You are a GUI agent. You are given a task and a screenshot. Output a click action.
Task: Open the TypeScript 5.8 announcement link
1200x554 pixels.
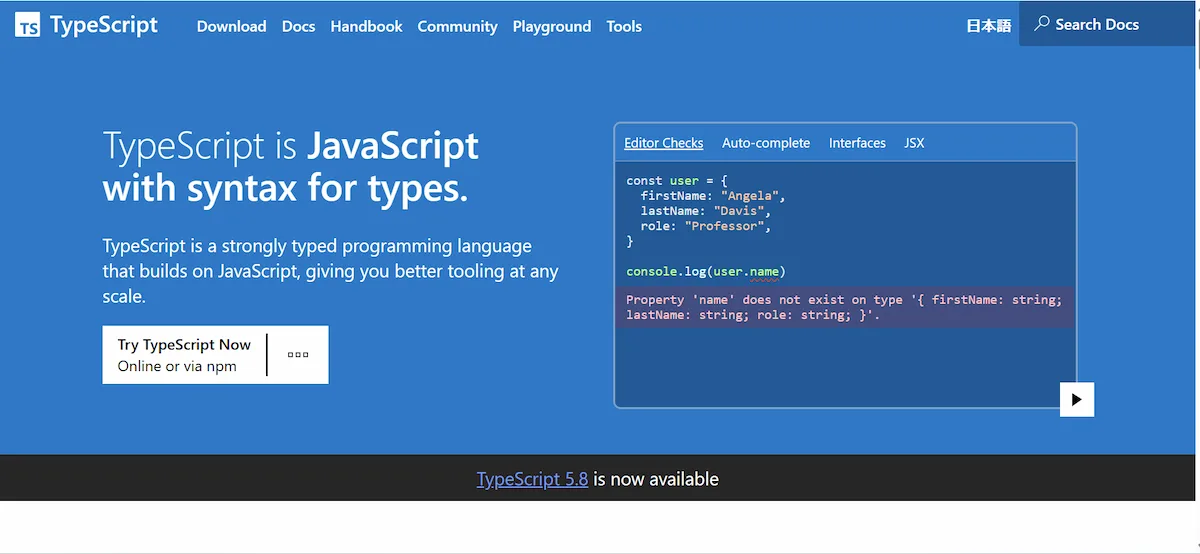pyautogui.click(x=532, y=479)
